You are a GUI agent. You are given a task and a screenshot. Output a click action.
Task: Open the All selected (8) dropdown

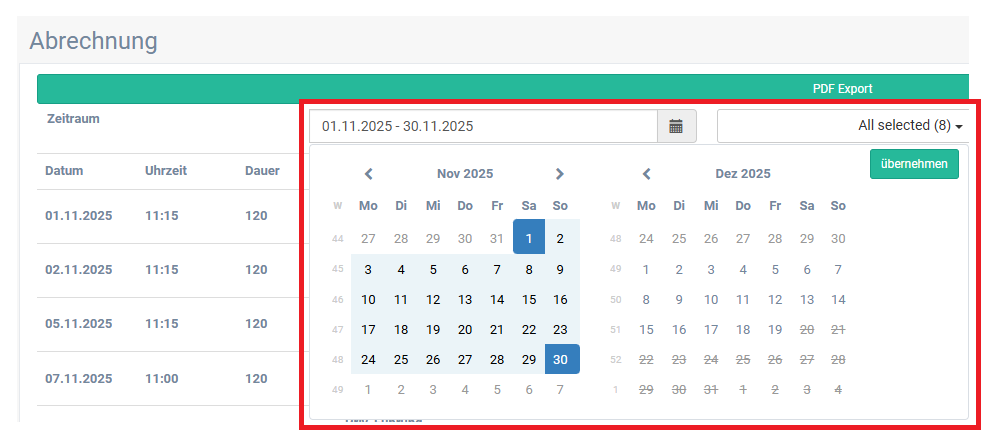click(842, 126)
